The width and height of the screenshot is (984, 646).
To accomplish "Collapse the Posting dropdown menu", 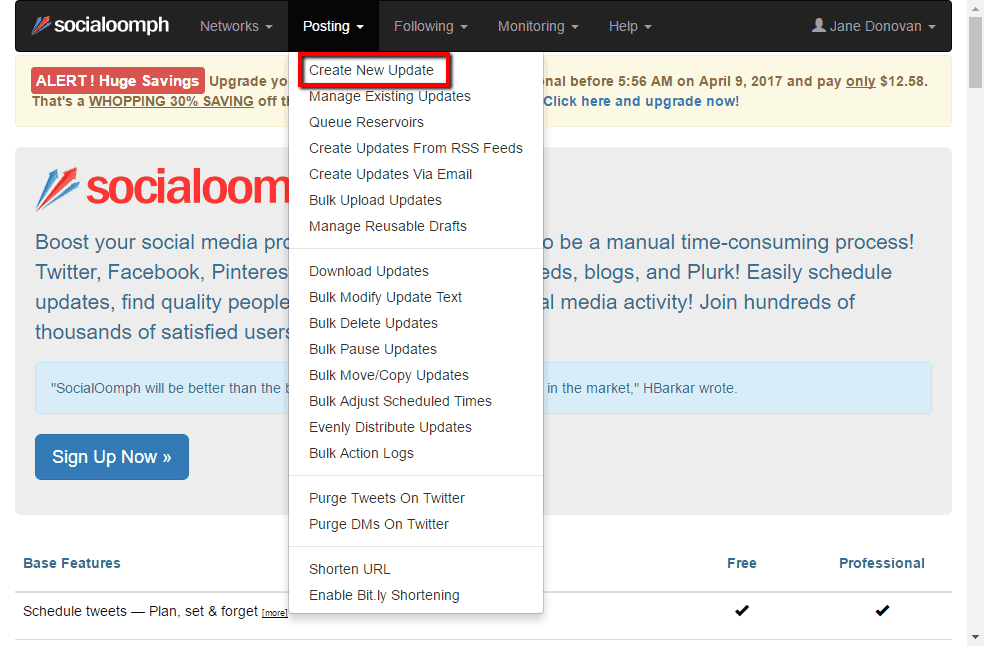I will pyautogui.click(x=333, y=26).
